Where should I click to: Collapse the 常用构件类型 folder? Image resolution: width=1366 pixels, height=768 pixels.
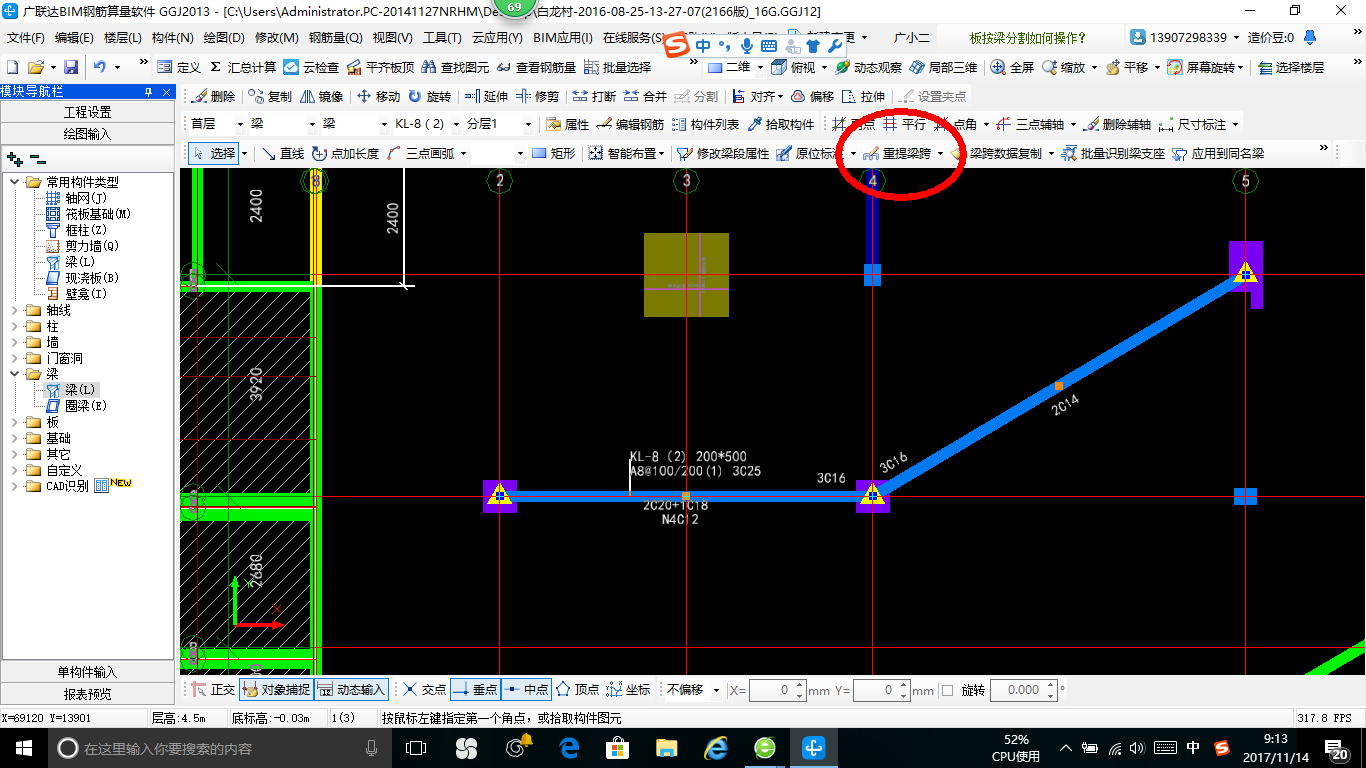(x=15, y=182)
